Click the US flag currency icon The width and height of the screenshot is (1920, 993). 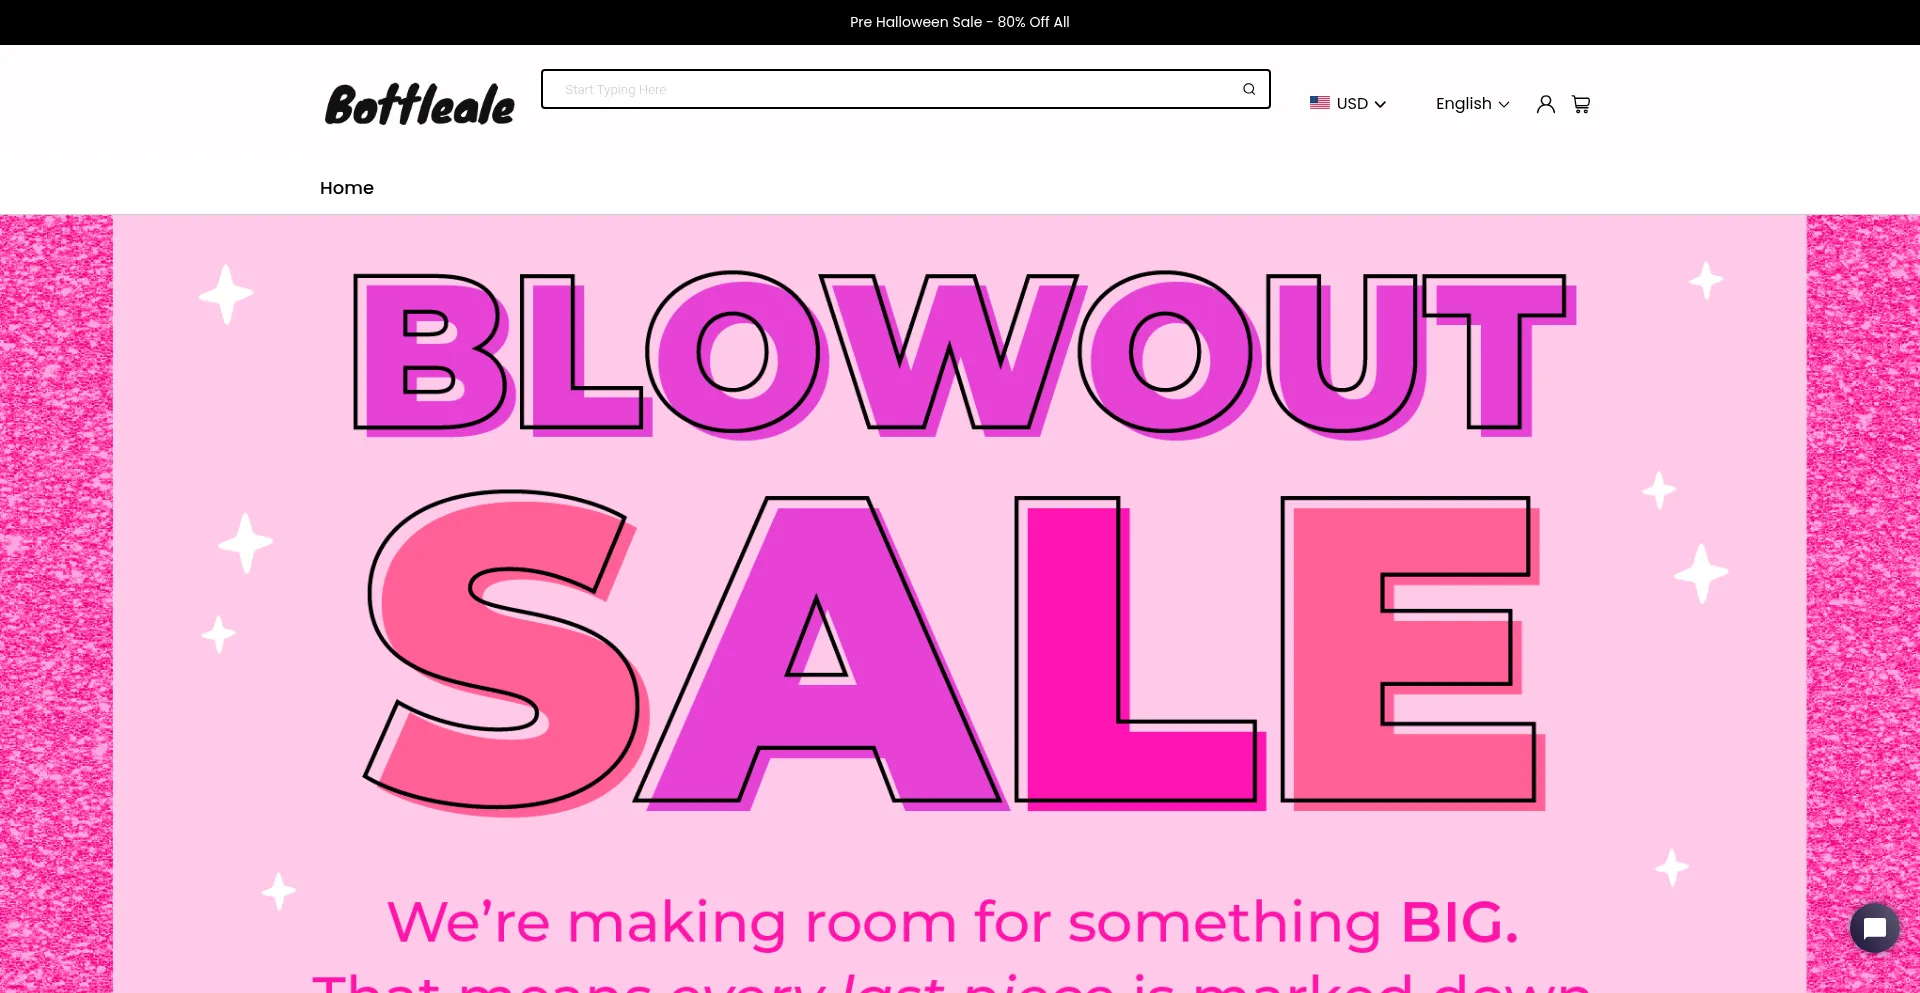coord(1320,103)
